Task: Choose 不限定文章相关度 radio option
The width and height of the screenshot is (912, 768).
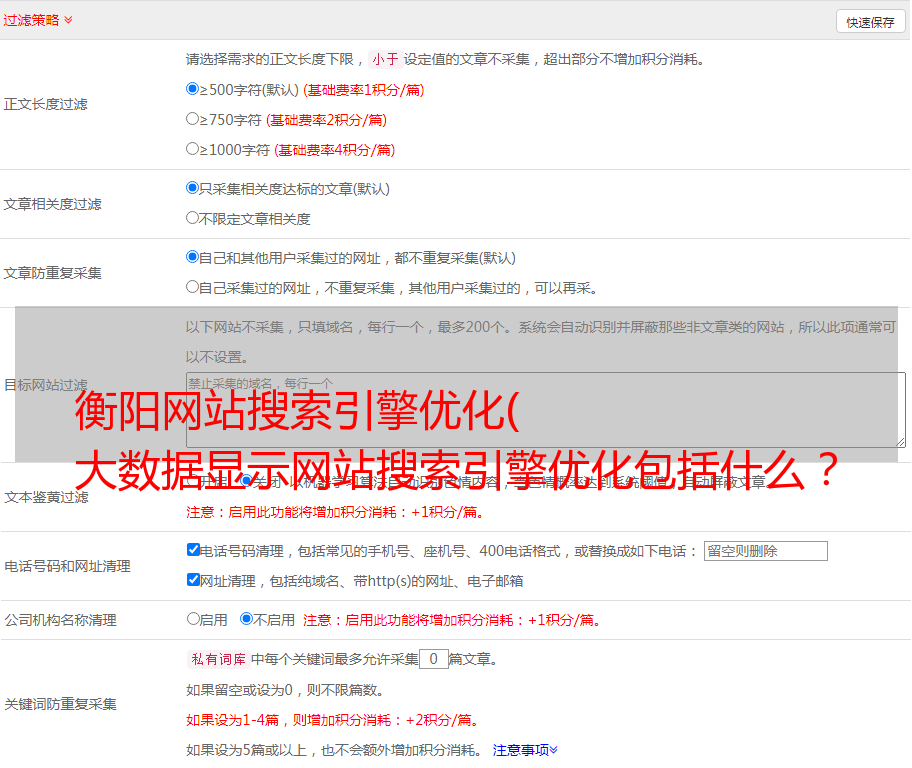Action: point(193,217)
